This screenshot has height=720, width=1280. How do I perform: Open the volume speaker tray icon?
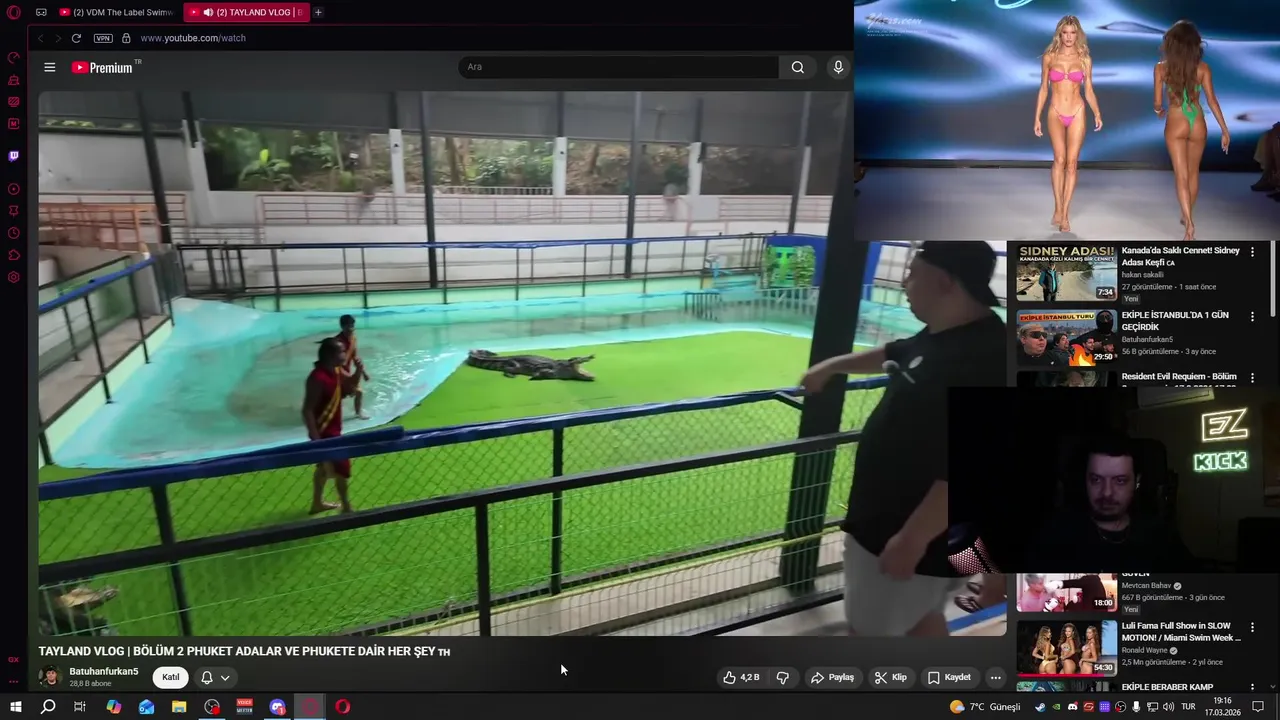1168,707
